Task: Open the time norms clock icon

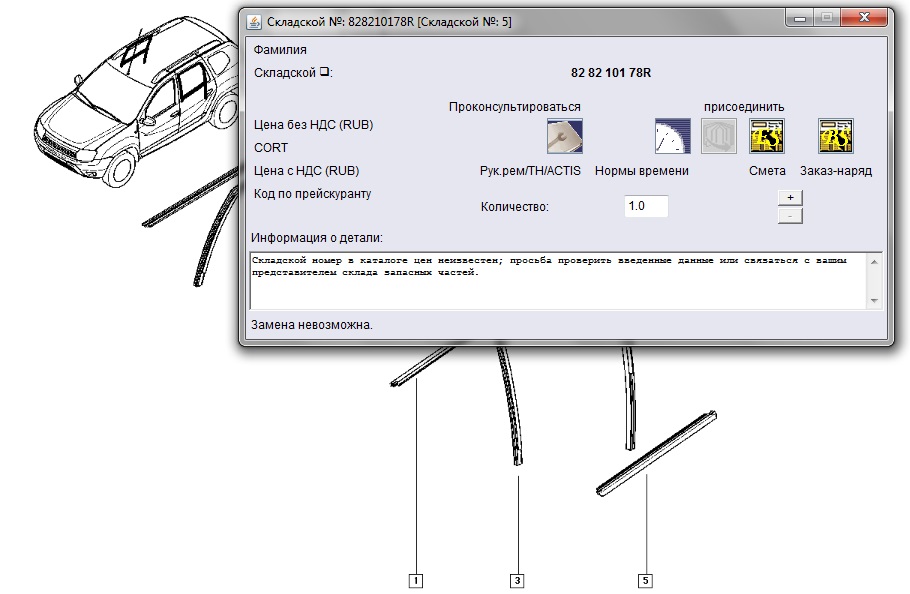Action: pyautogui.click(x=672, y=135)
